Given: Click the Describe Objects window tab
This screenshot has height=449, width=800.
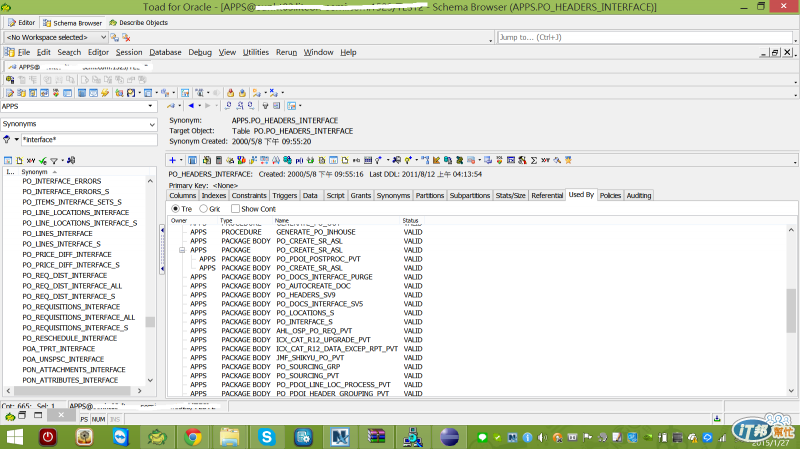Looking at the screenshot, I should coord(138,22).
